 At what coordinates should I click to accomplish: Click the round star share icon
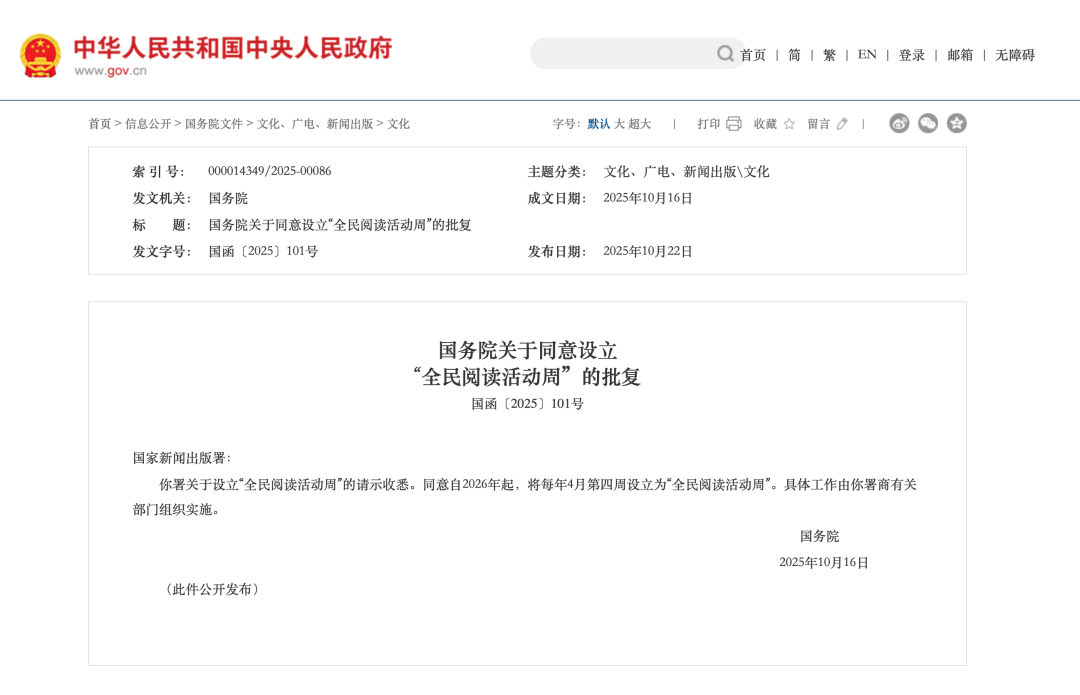coord(957,123)
